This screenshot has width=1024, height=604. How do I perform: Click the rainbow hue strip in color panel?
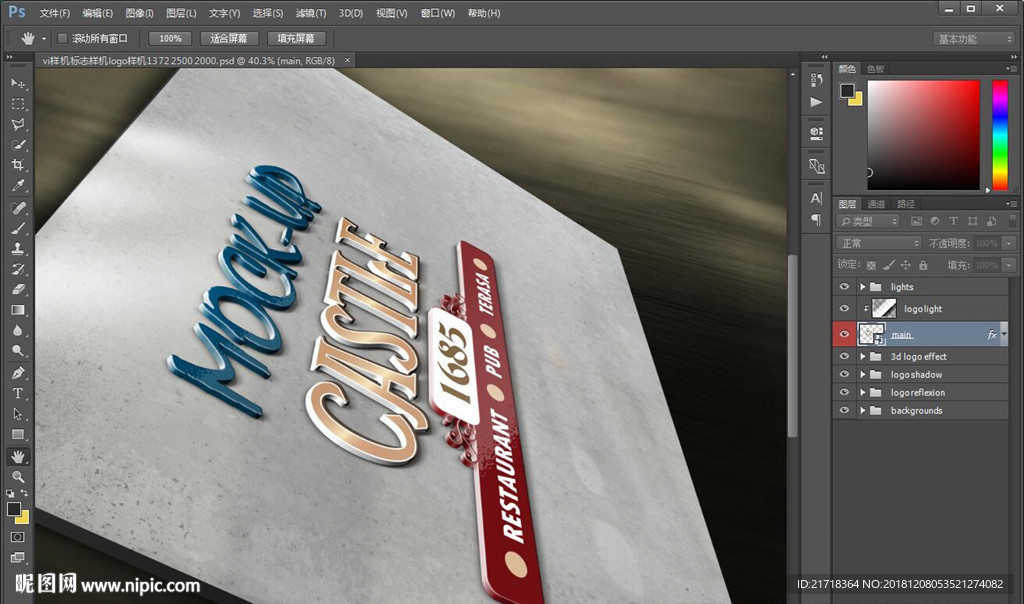[999, 134]
